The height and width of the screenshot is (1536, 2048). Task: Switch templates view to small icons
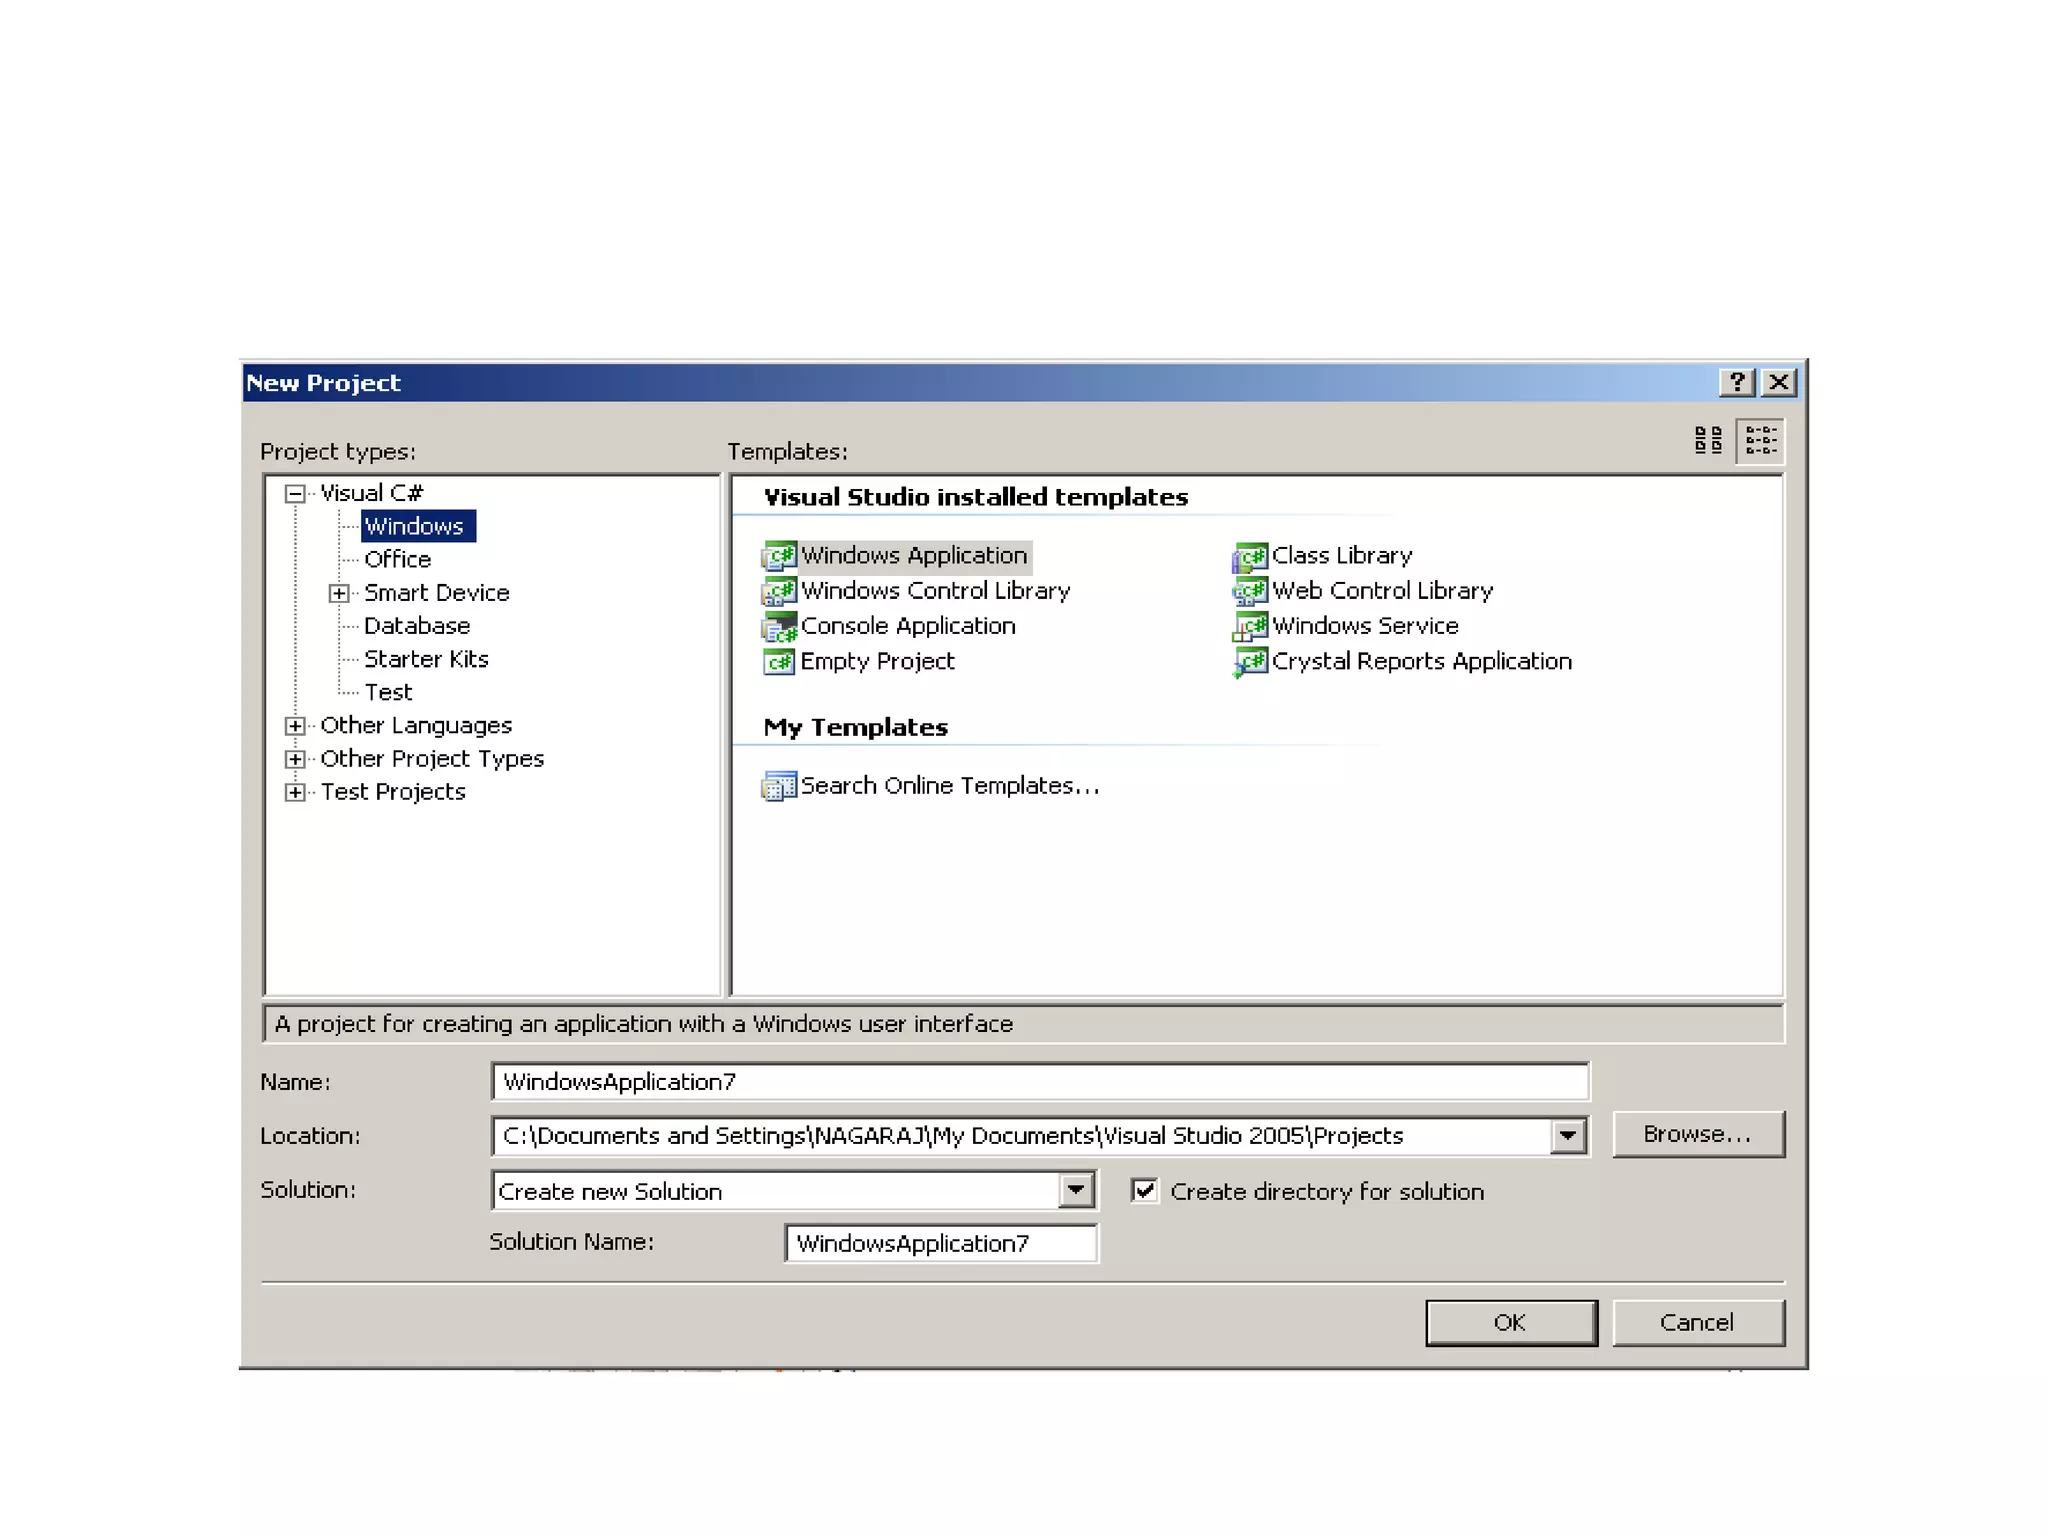[x=1760, y=440]
